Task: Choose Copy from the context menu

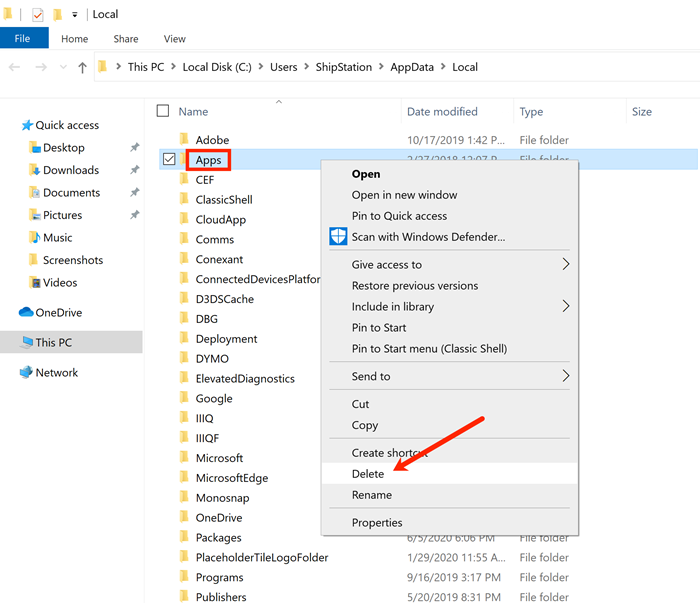Action: click(x=450, y=425)
